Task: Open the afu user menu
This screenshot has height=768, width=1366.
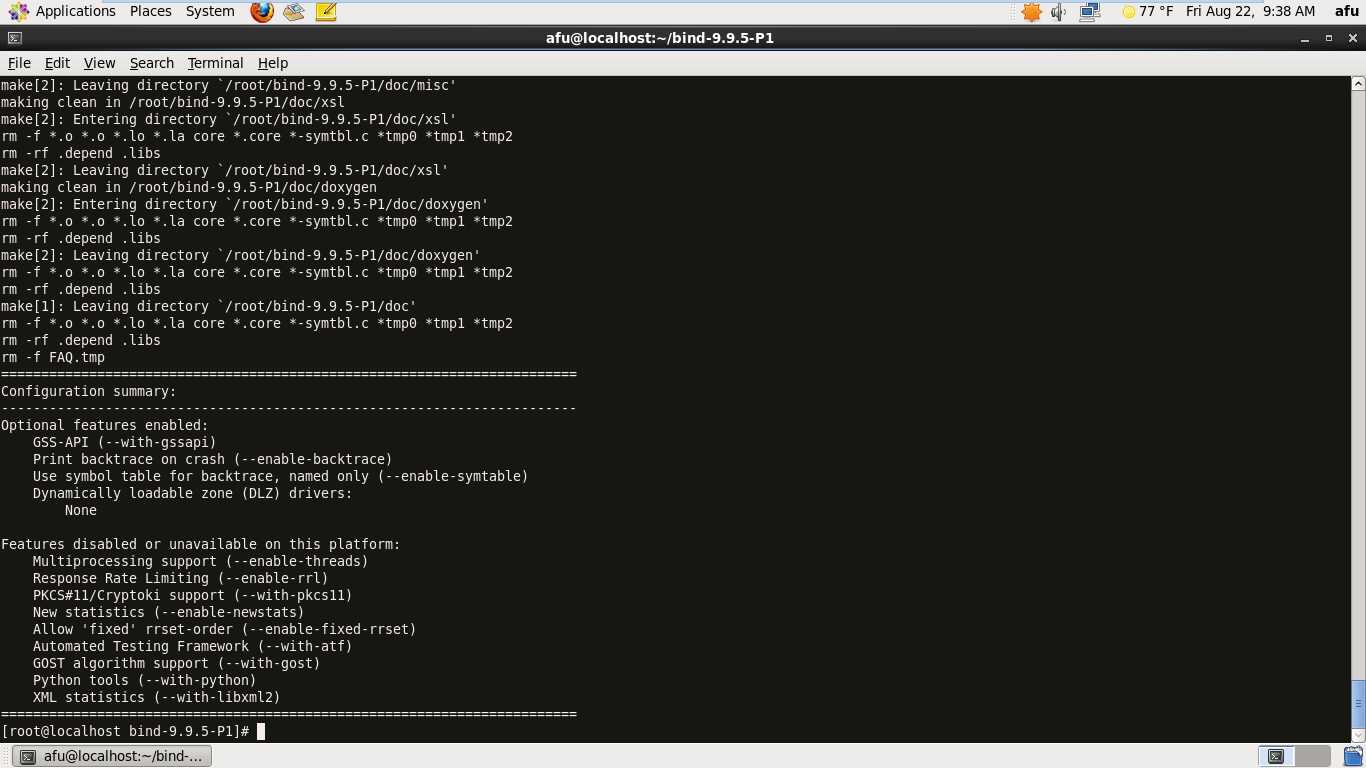Action: 1347,12
